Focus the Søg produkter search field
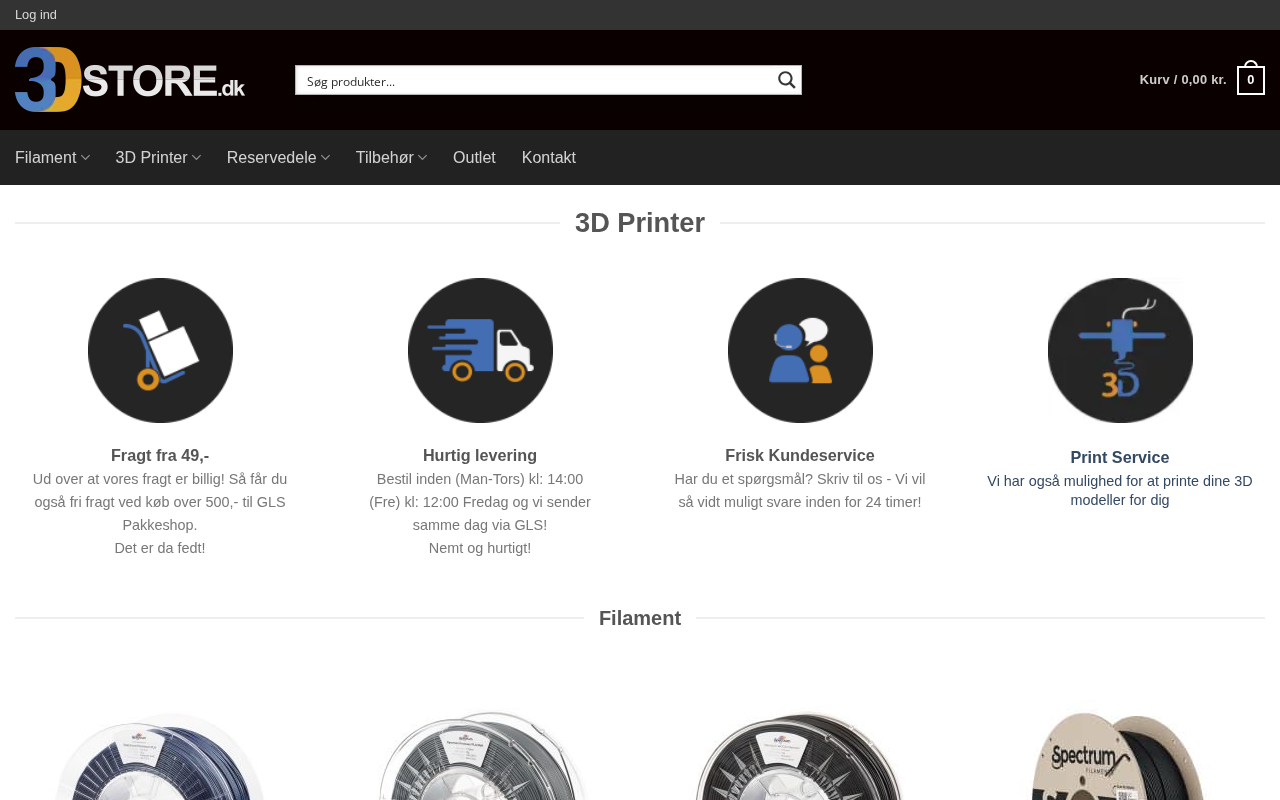1280x800 pixels. click(535, 81)
